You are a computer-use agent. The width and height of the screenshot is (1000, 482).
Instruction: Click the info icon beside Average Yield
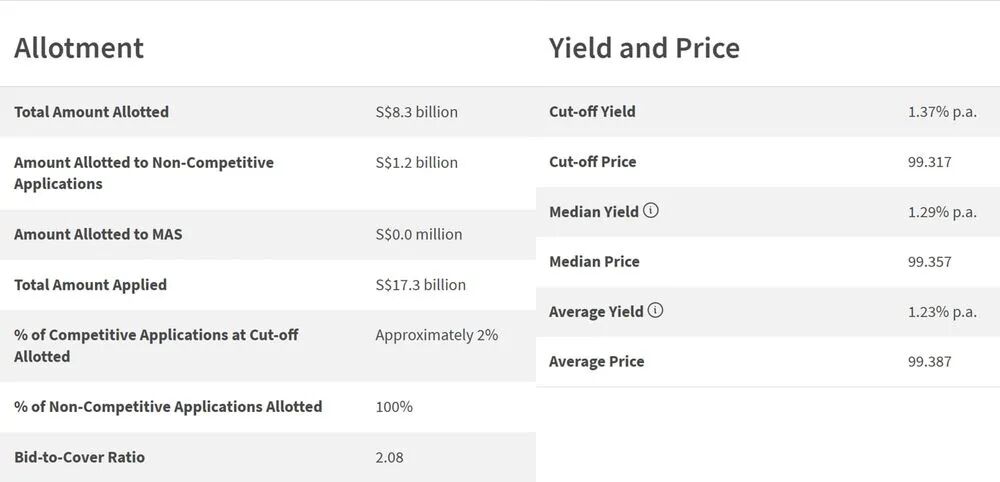click(x=656, y=311)
